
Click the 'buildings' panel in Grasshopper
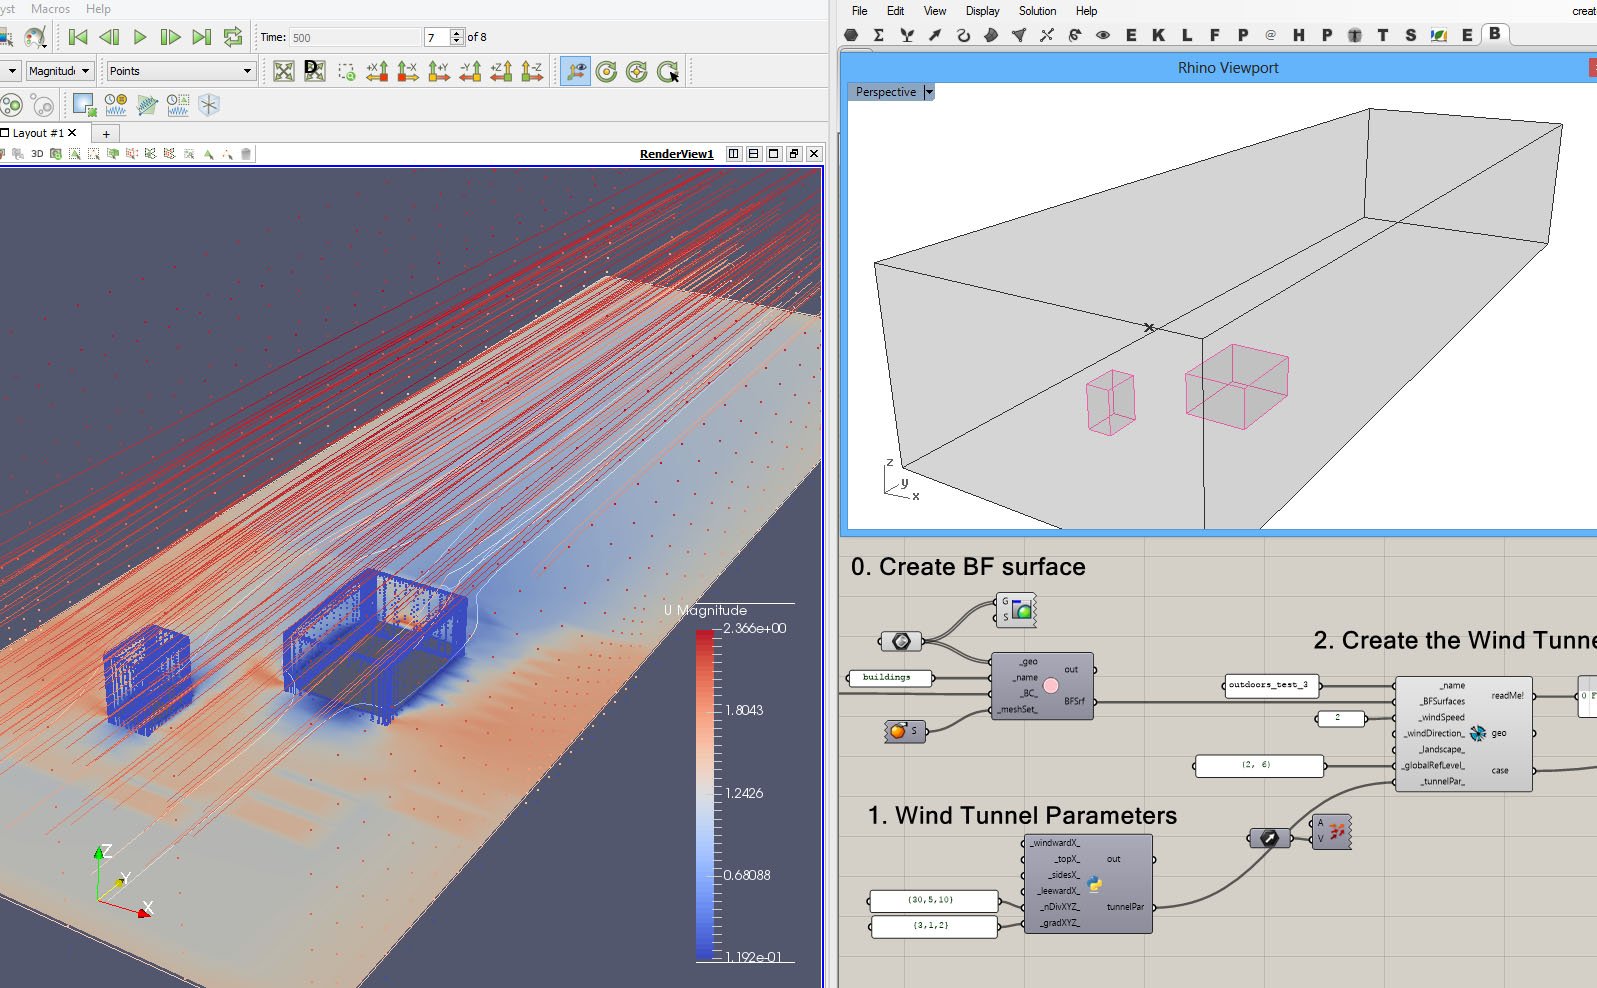coord(890,678)
